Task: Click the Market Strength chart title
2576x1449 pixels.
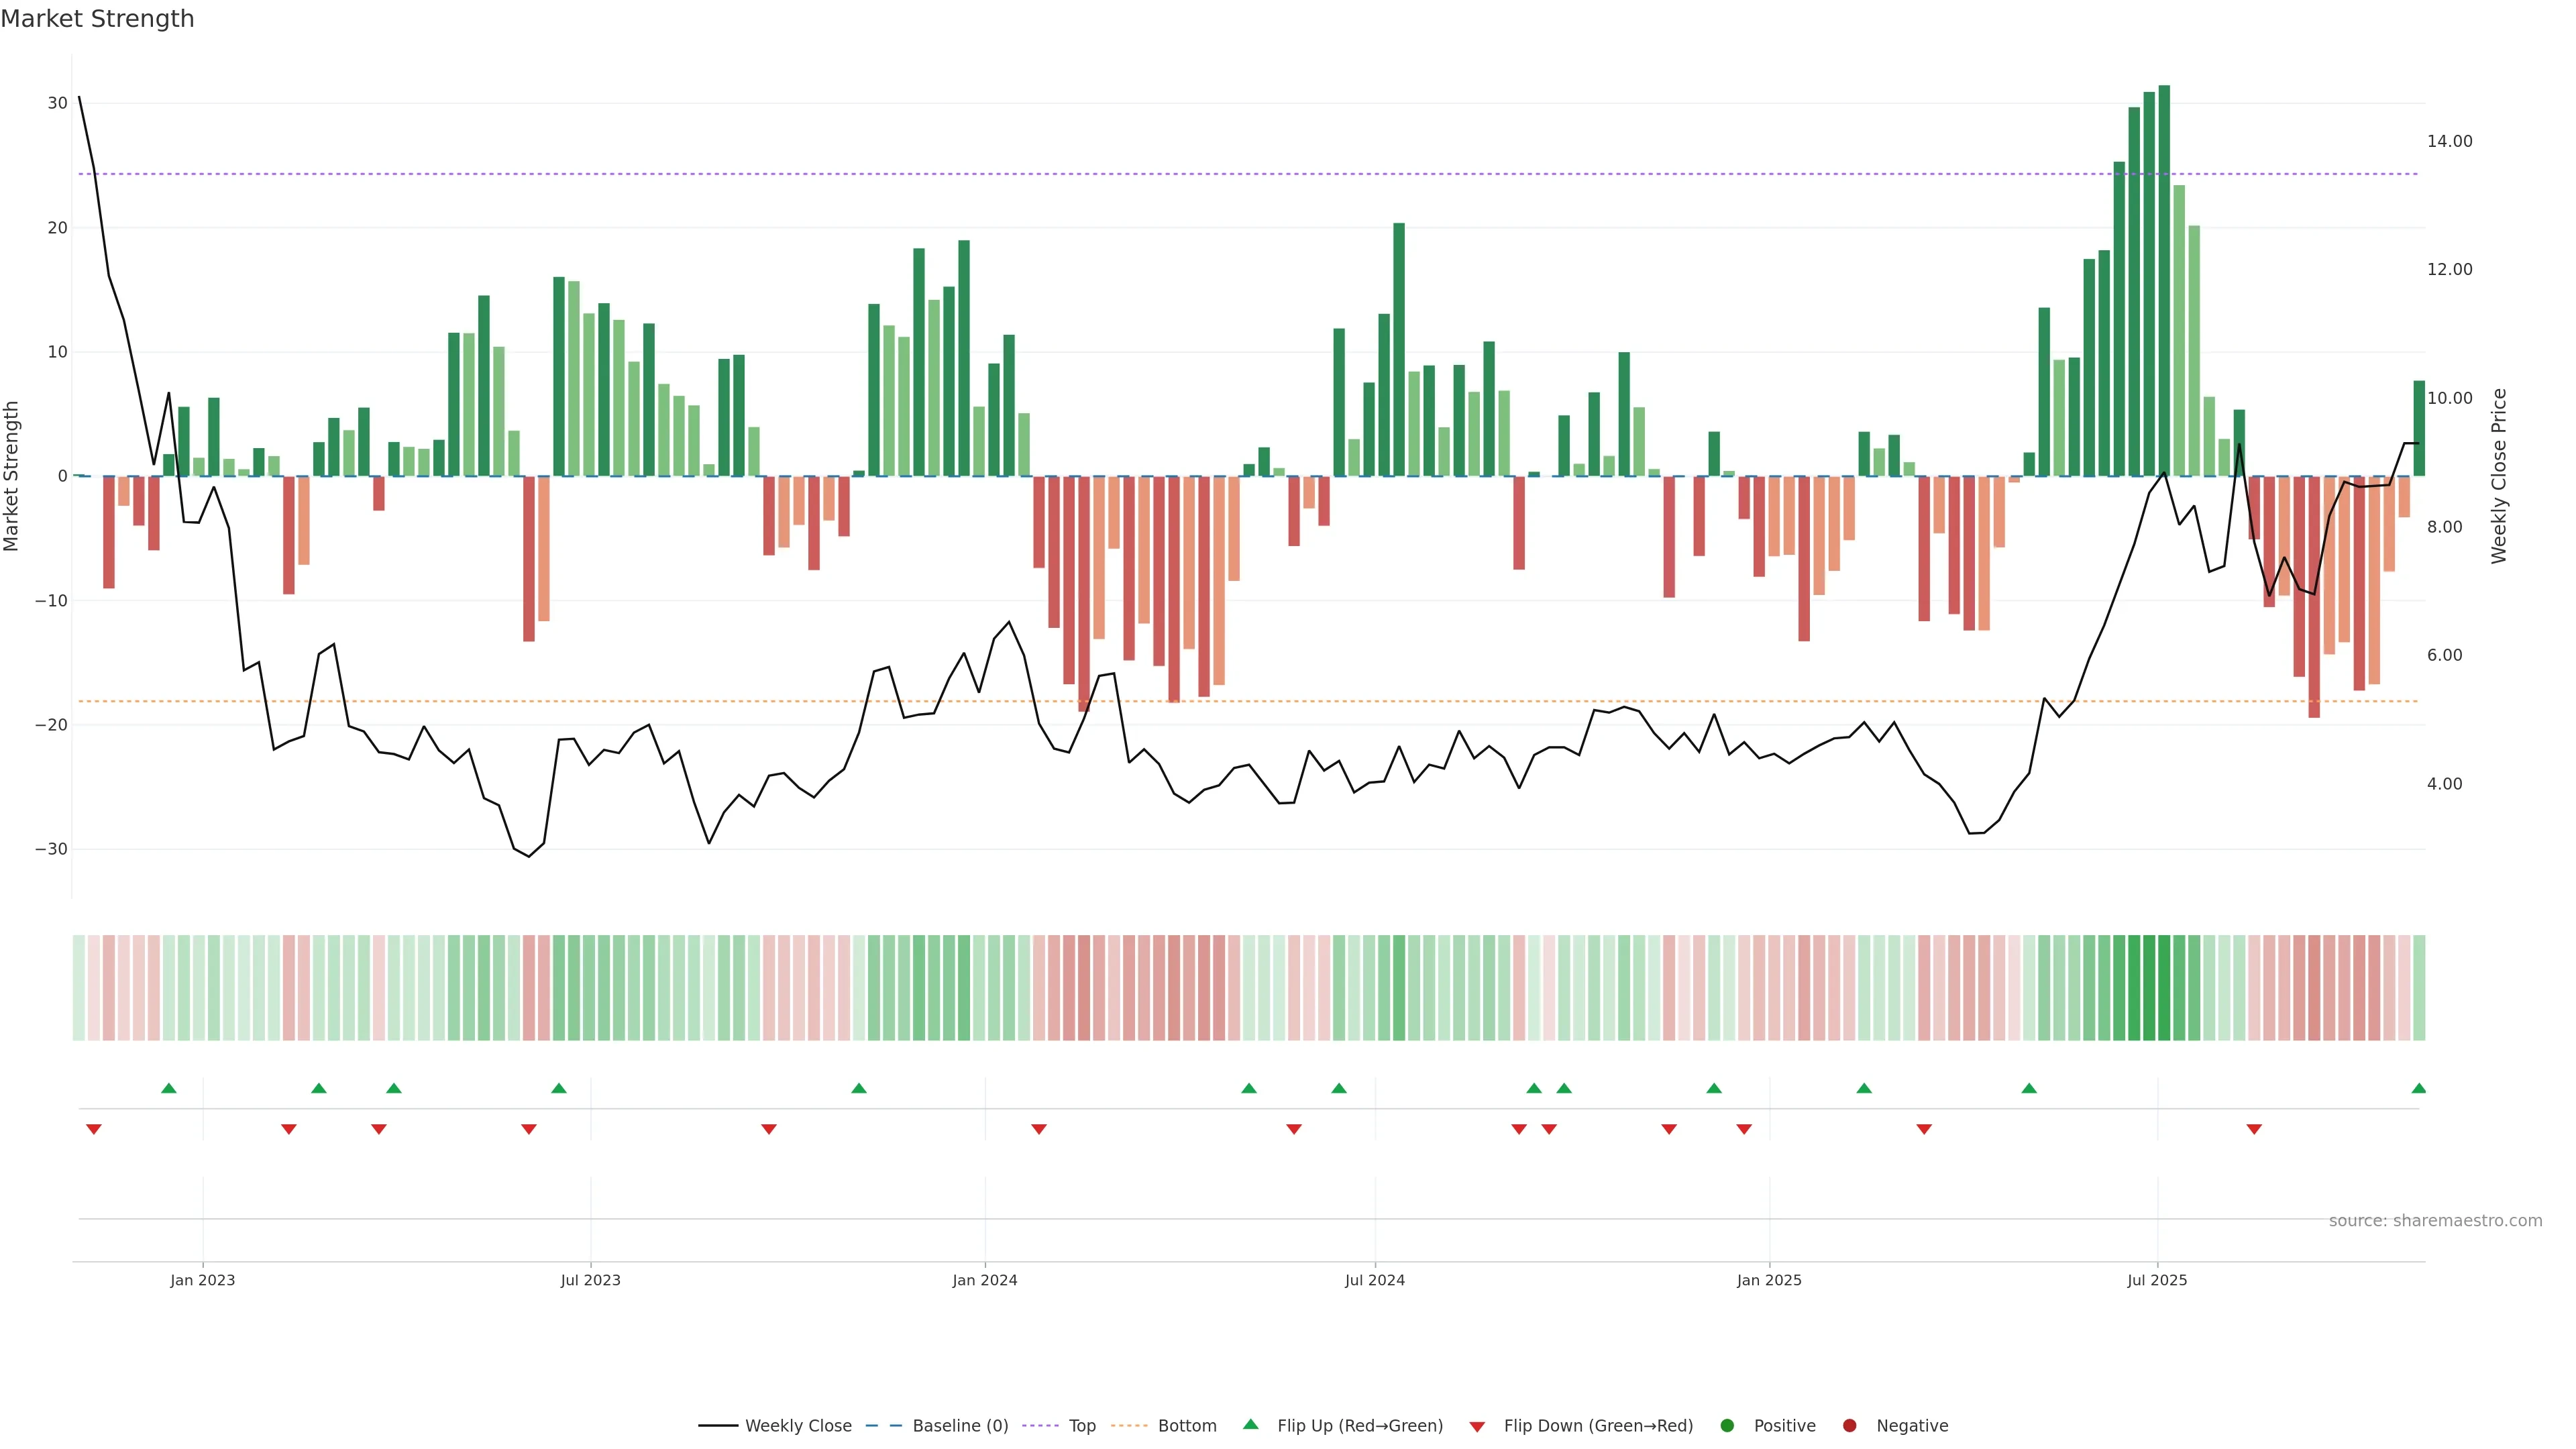Action: coord(97,19)
